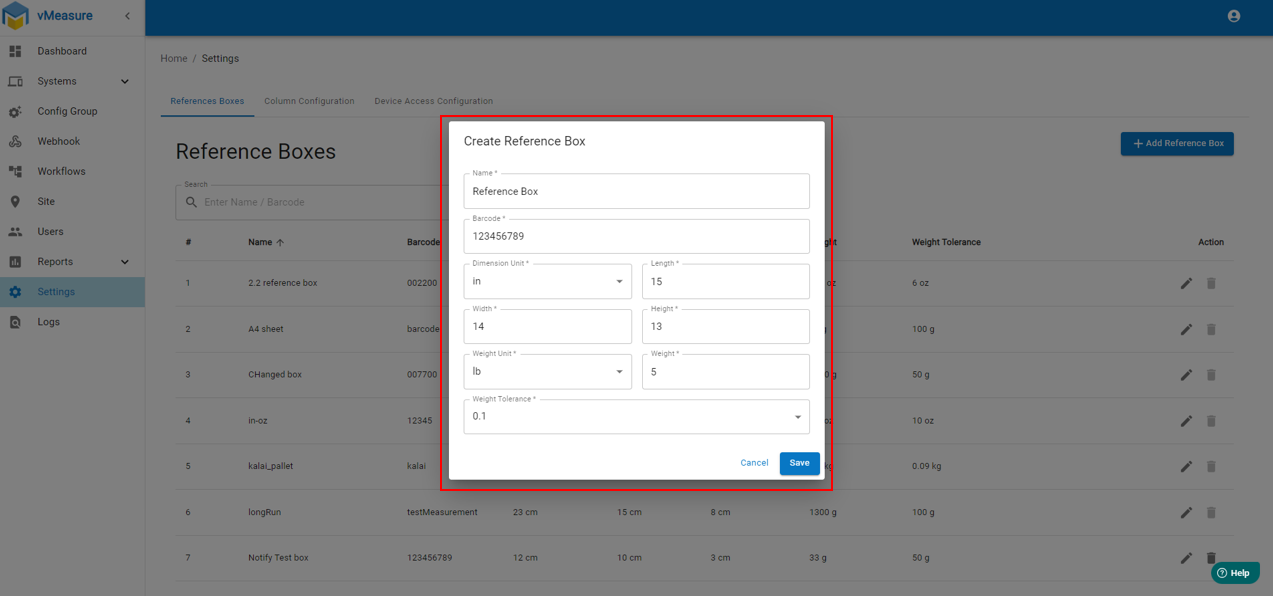Screen dimensions: 1273x596
Task: Click the Barcode field with 123456789
Action: pyautogui.click(x=637, y=236)
